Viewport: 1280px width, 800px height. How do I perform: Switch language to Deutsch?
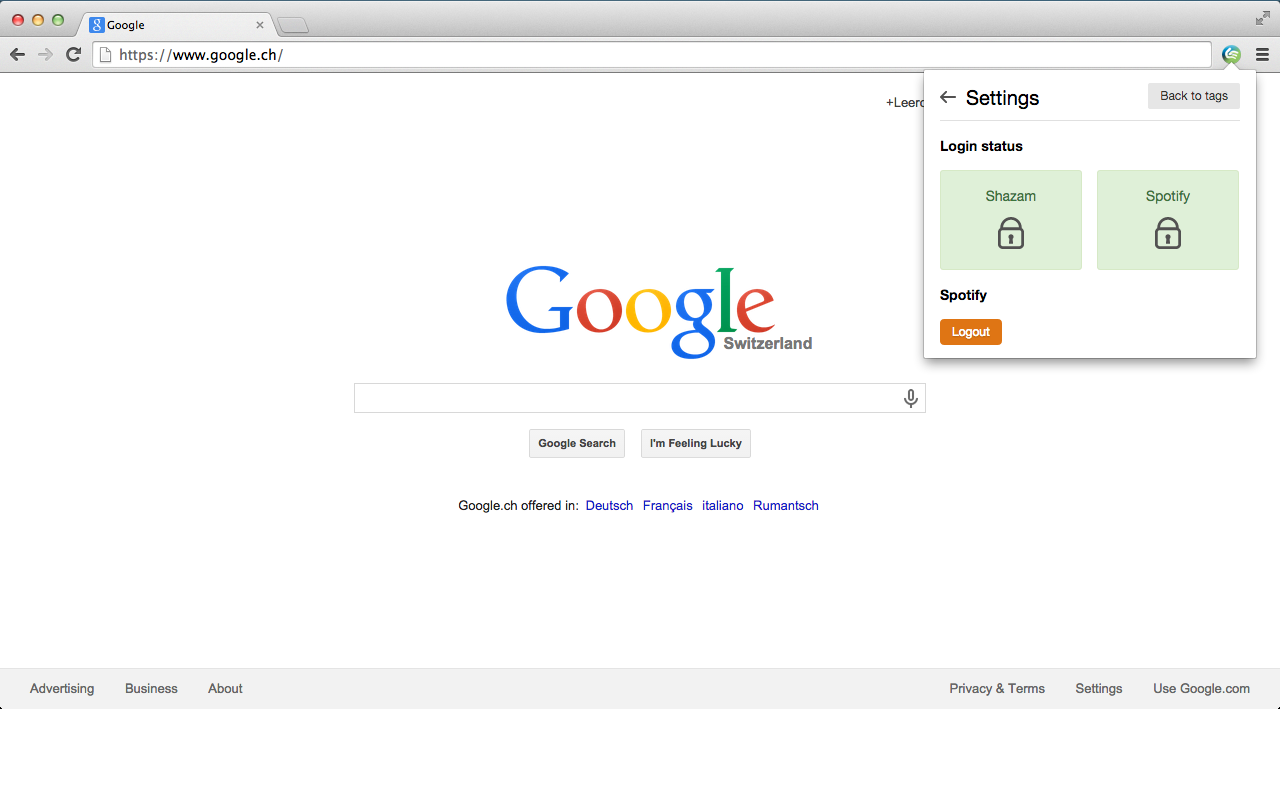coord(610,506)
